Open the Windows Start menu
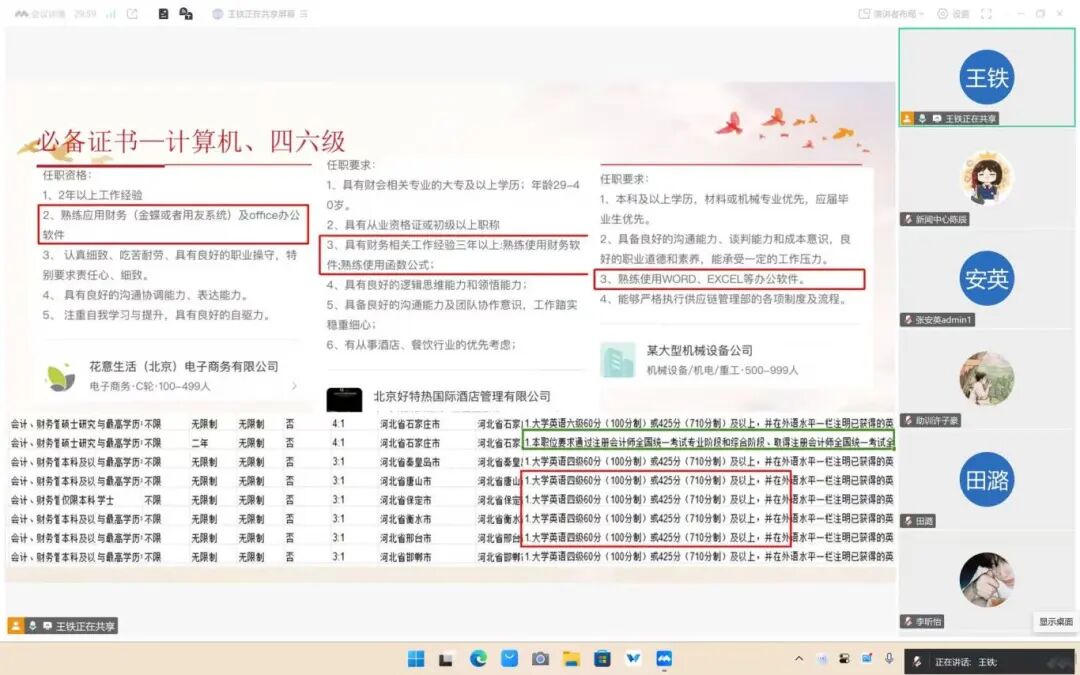 pos(416,659)
